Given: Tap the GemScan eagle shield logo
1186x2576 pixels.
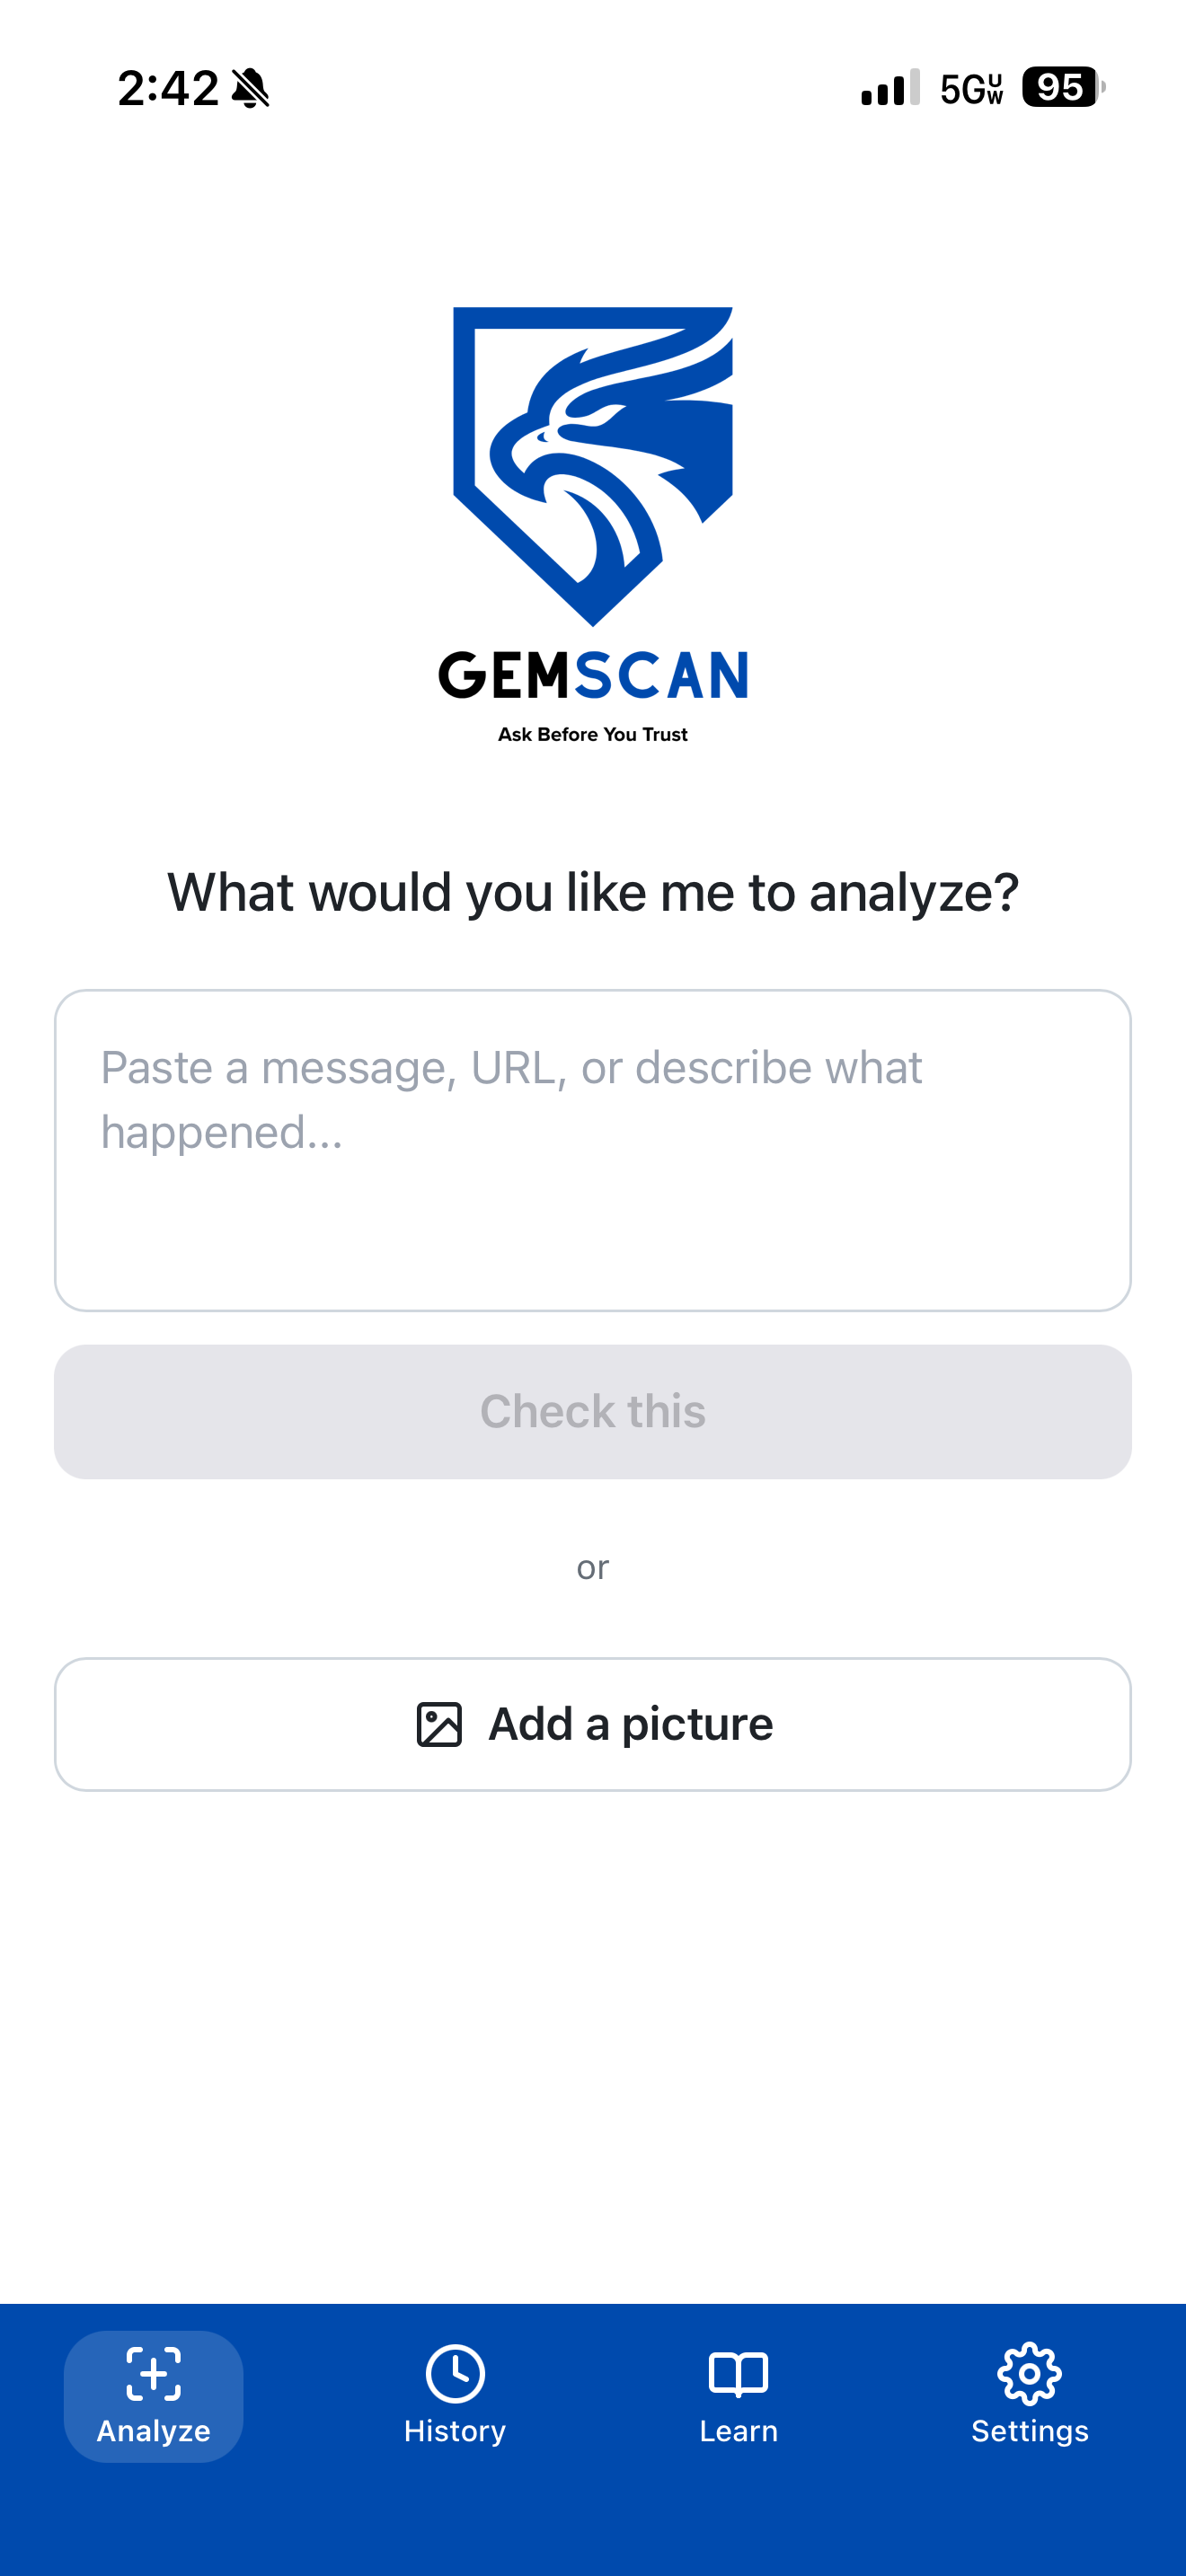Looking at the screenshot, I should 593,466.
